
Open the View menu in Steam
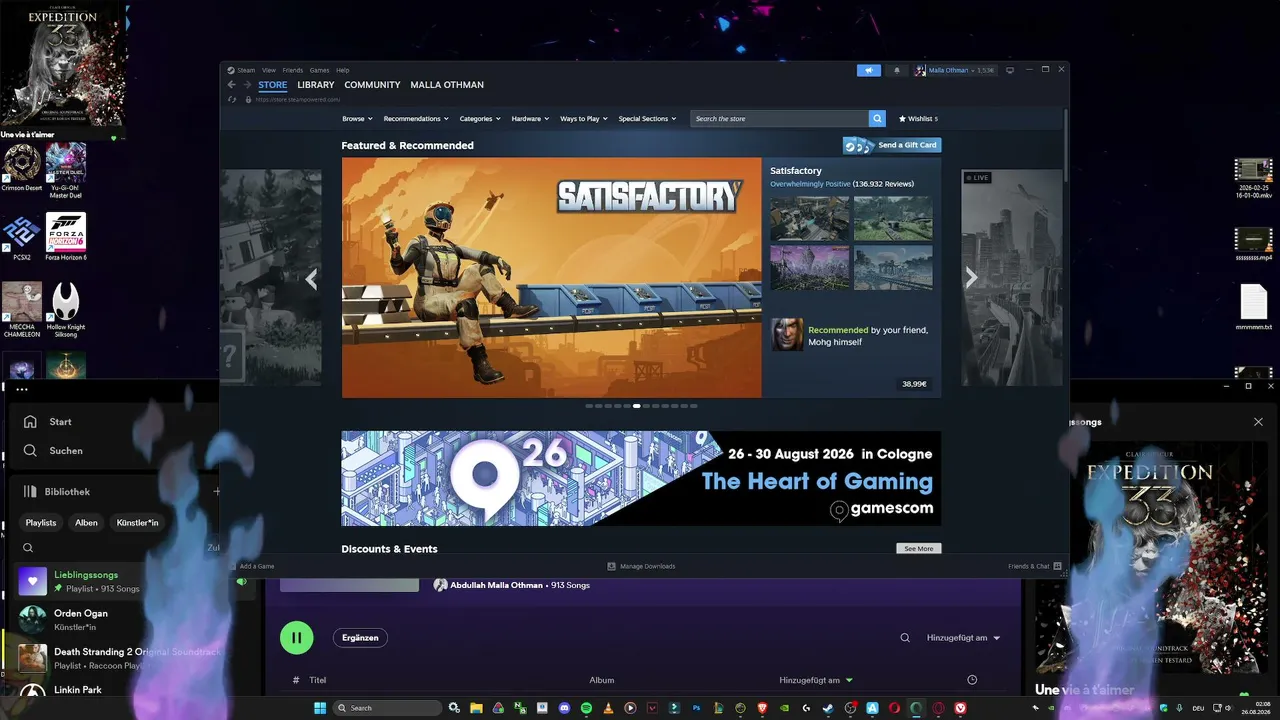coord(269,70)
